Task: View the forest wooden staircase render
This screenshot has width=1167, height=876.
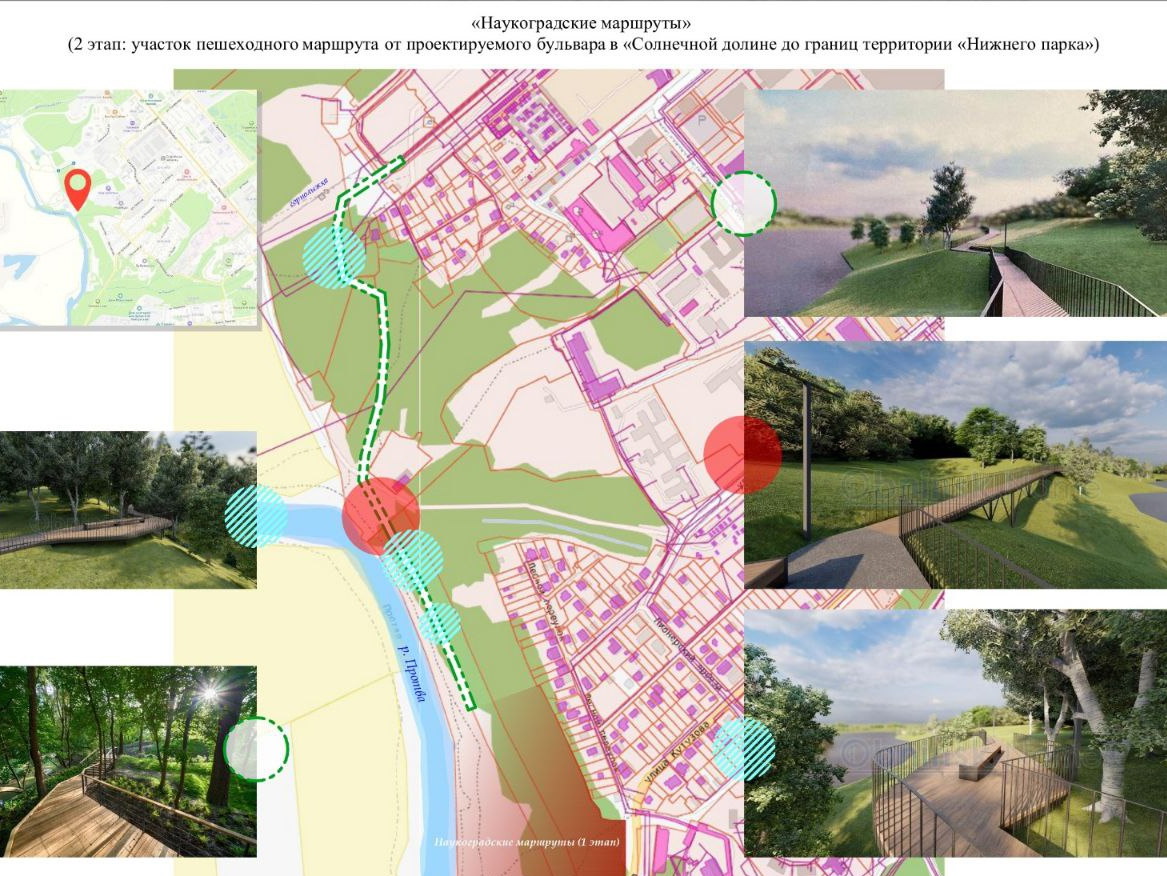Action: click(x=128, y=761)
